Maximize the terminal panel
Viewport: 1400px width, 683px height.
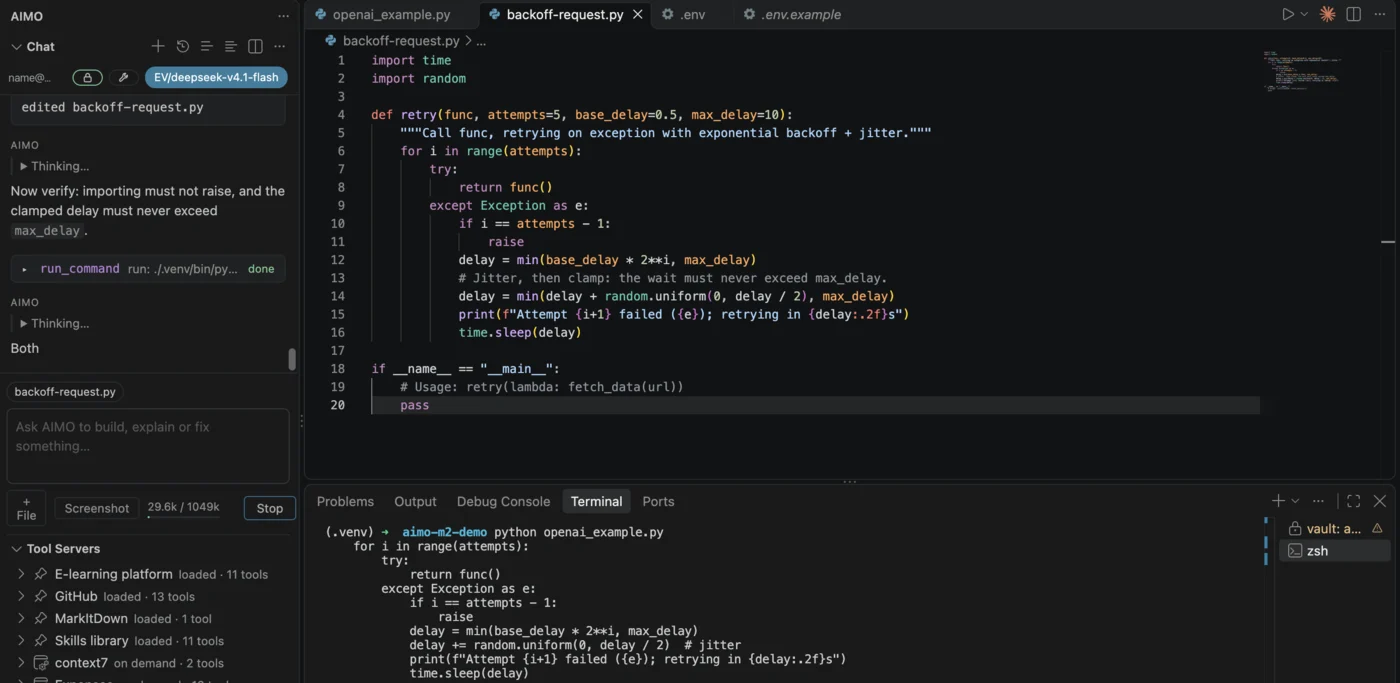click(x=1353, y=501)
